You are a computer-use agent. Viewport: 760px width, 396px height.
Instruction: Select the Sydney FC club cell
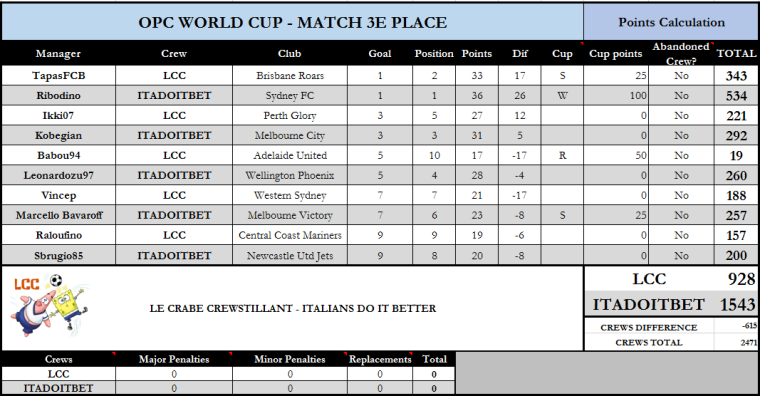click(x=289, y=96)
